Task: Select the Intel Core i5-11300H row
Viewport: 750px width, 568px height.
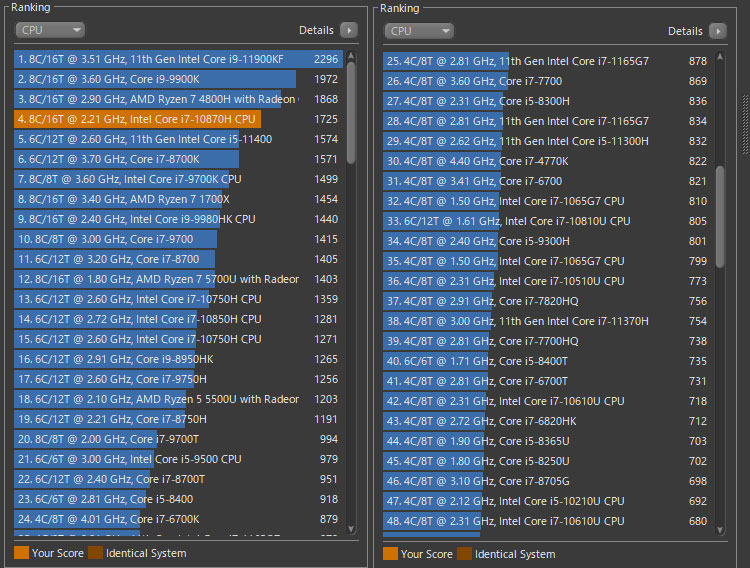Action: click(x=548, y=141)
